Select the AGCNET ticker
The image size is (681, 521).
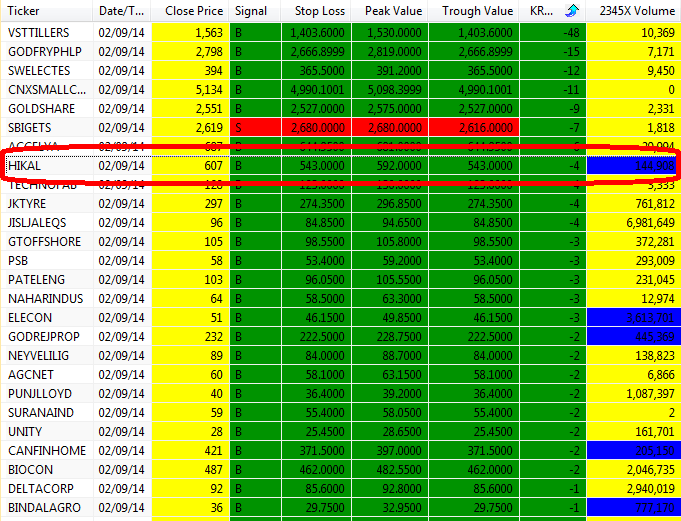pyautogui.click(x=31, y=375)
